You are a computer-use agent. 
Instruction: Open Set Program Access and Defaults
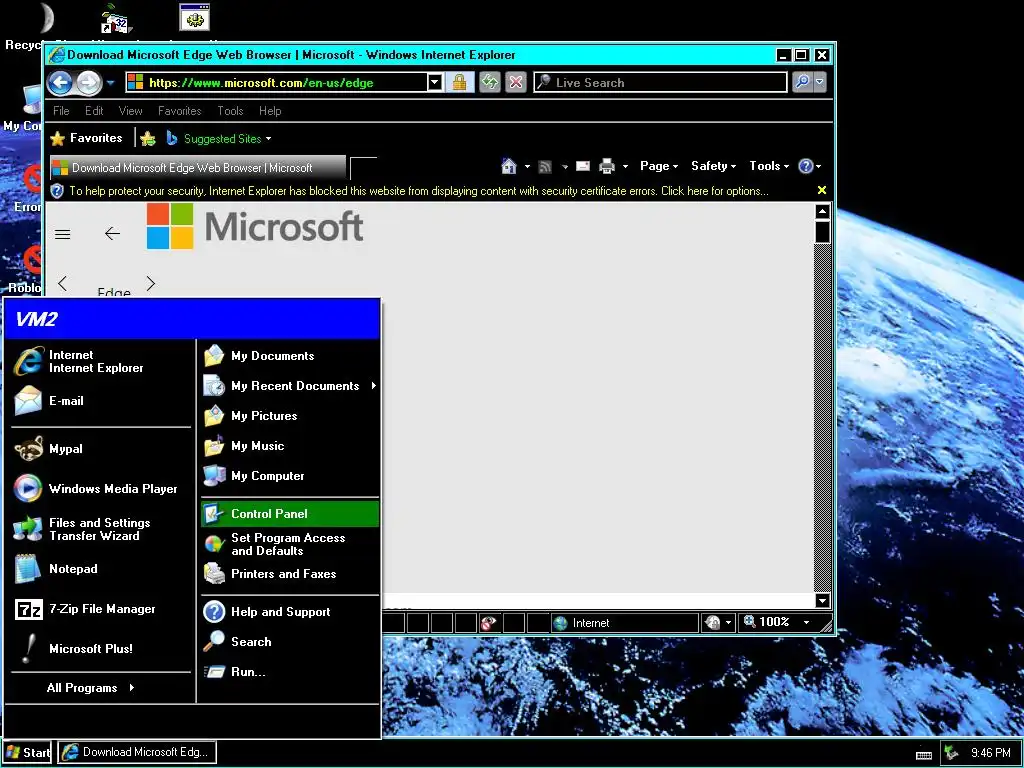pos(290,544)
